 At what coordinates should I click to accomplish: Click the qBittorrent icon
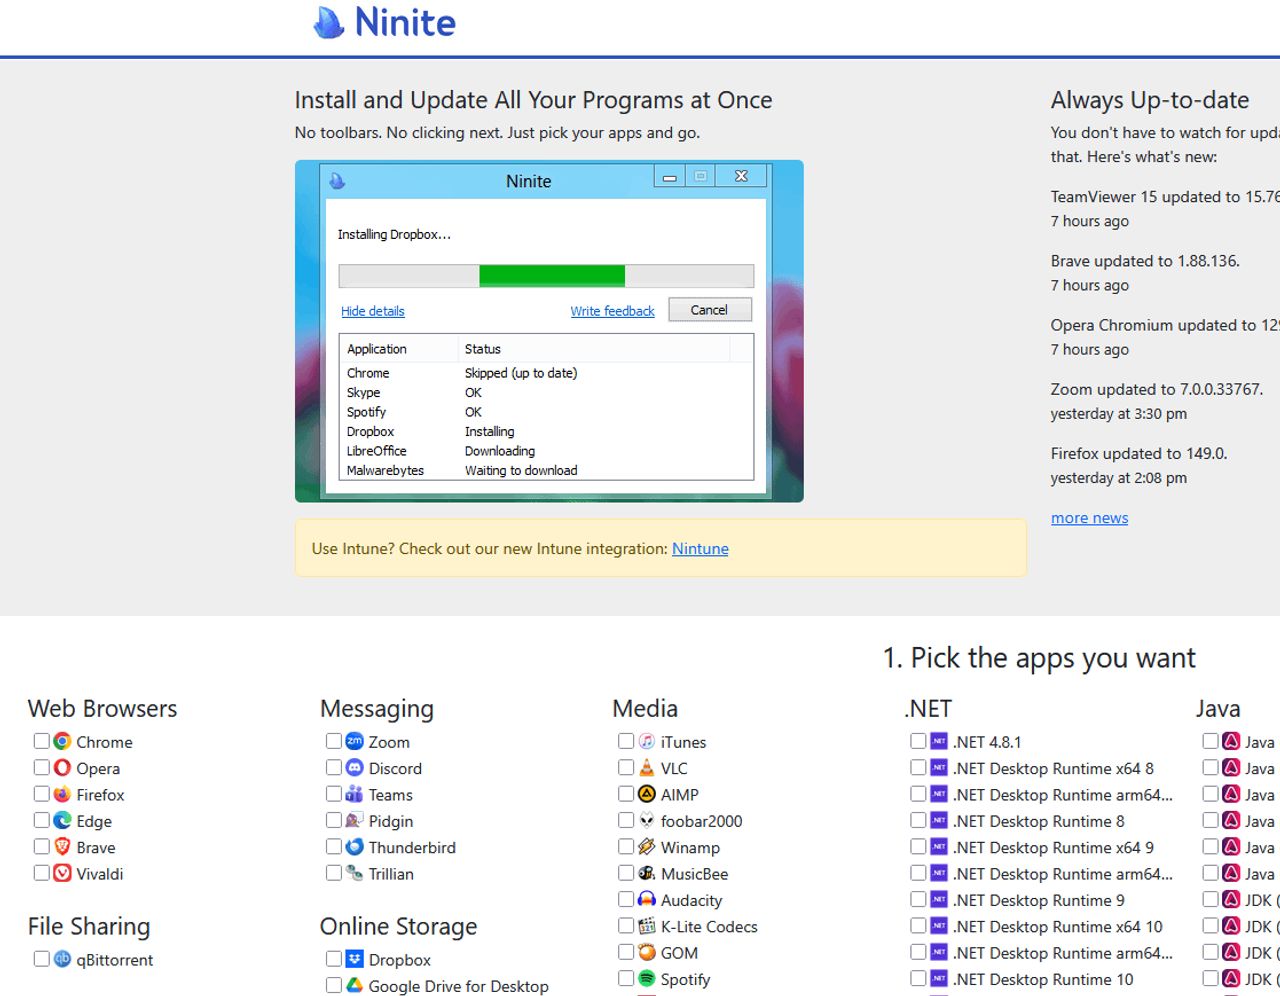(62, 959)
